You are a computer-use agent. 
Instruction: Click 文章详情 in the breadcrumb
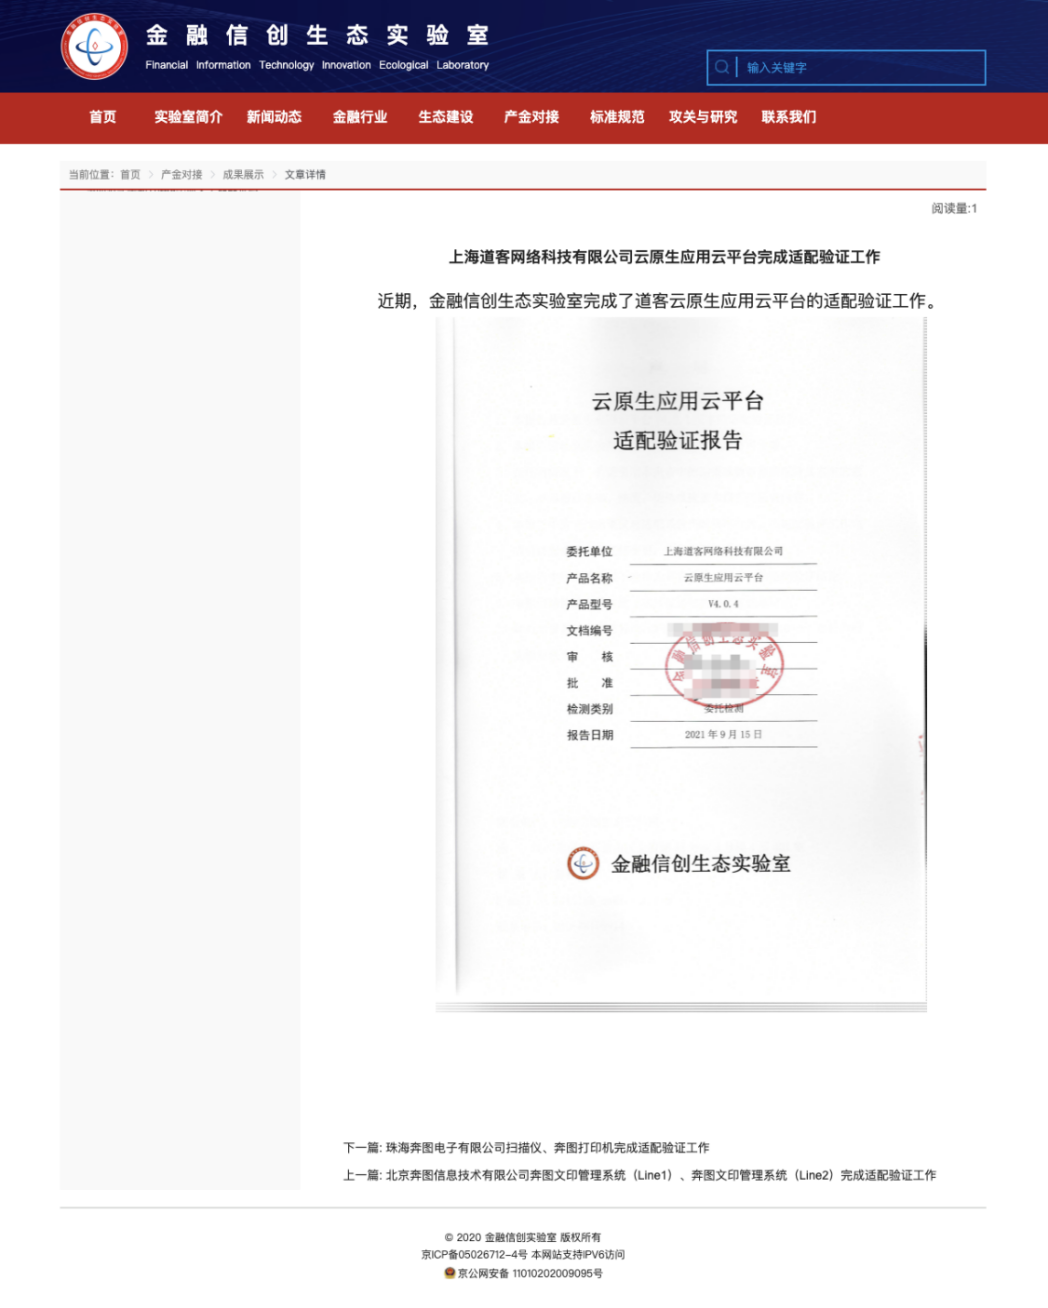[305, 174]
